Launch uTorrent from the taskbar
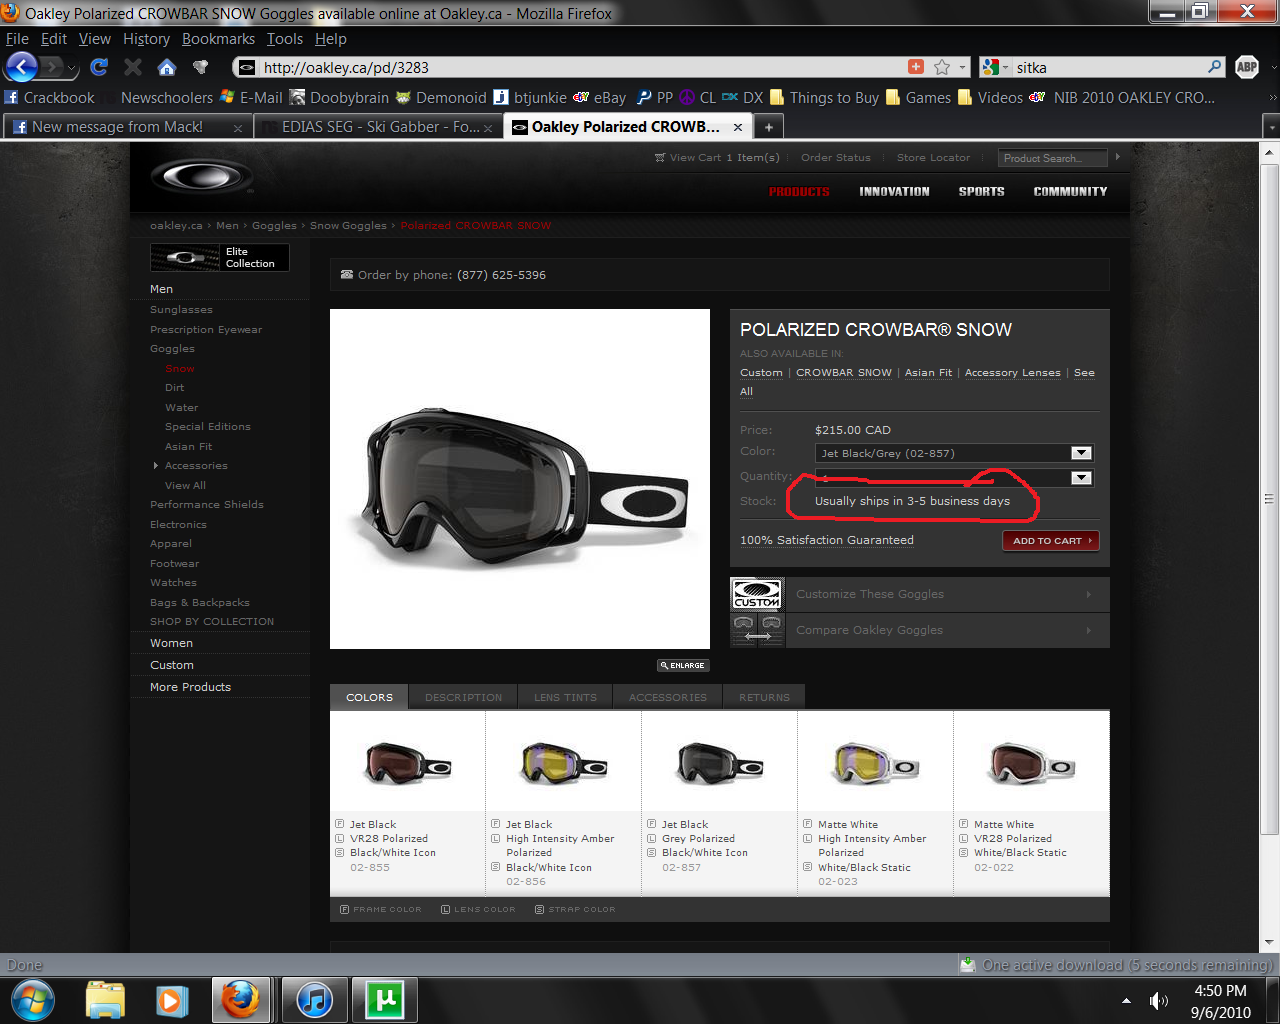 [384, 999]
